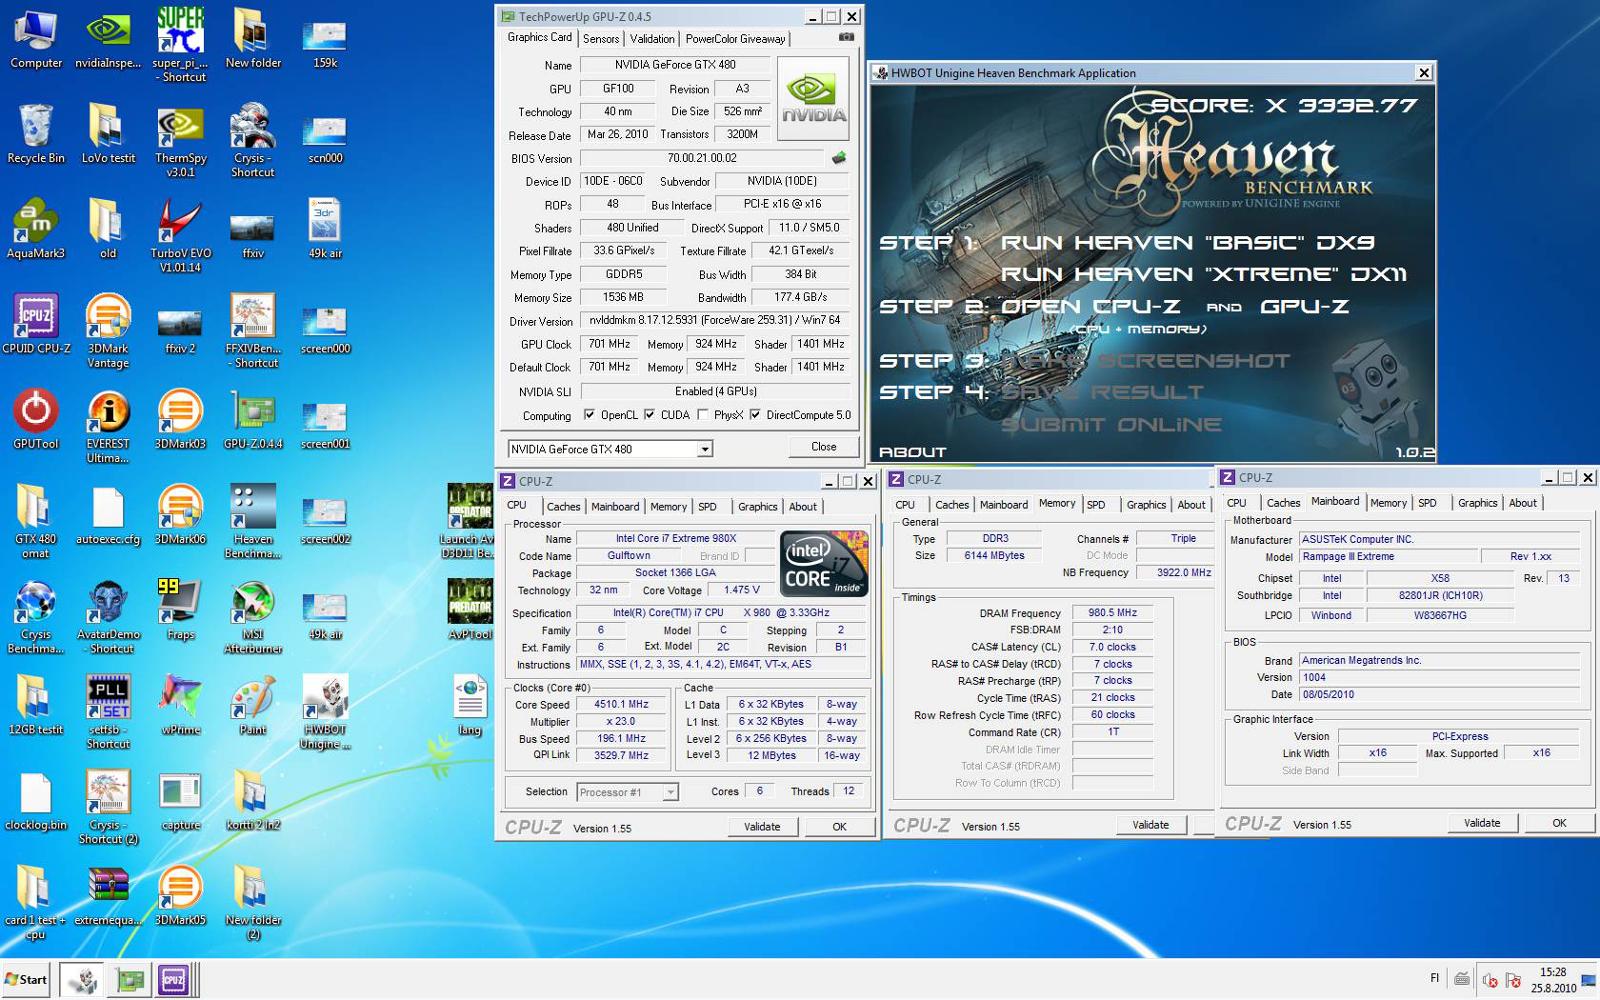Toggle the OpenCL checkbox in GPU-Z

[589, 415]
